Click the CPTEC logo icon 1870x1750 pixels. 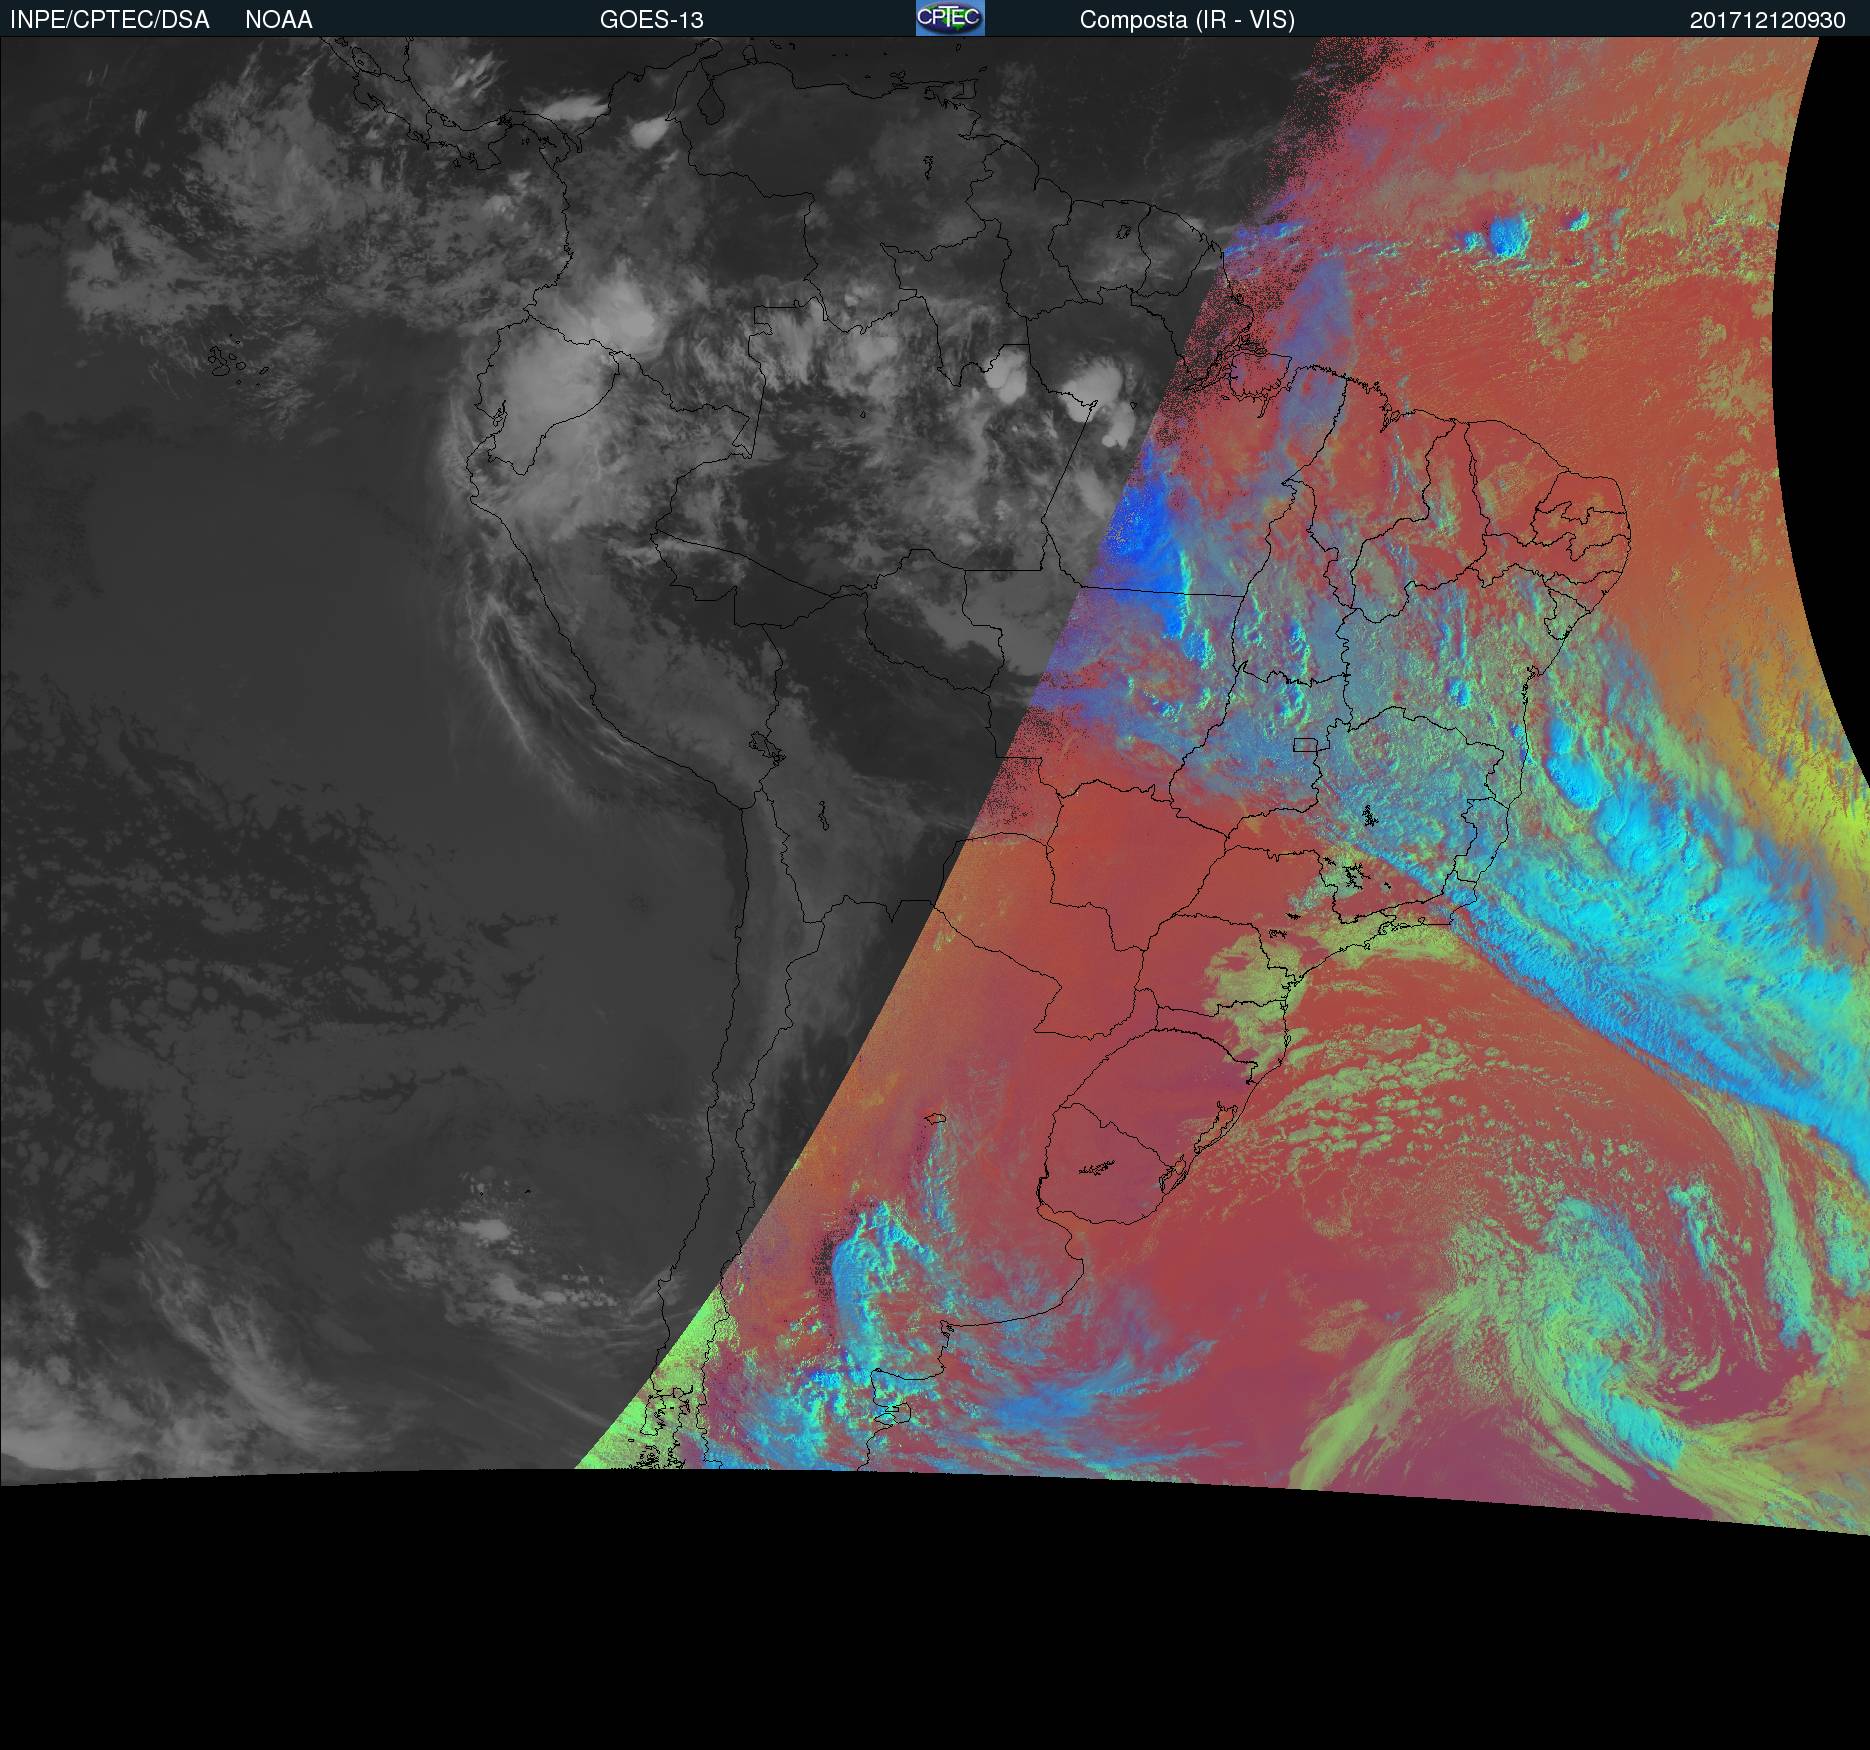[x=950, y=18]
